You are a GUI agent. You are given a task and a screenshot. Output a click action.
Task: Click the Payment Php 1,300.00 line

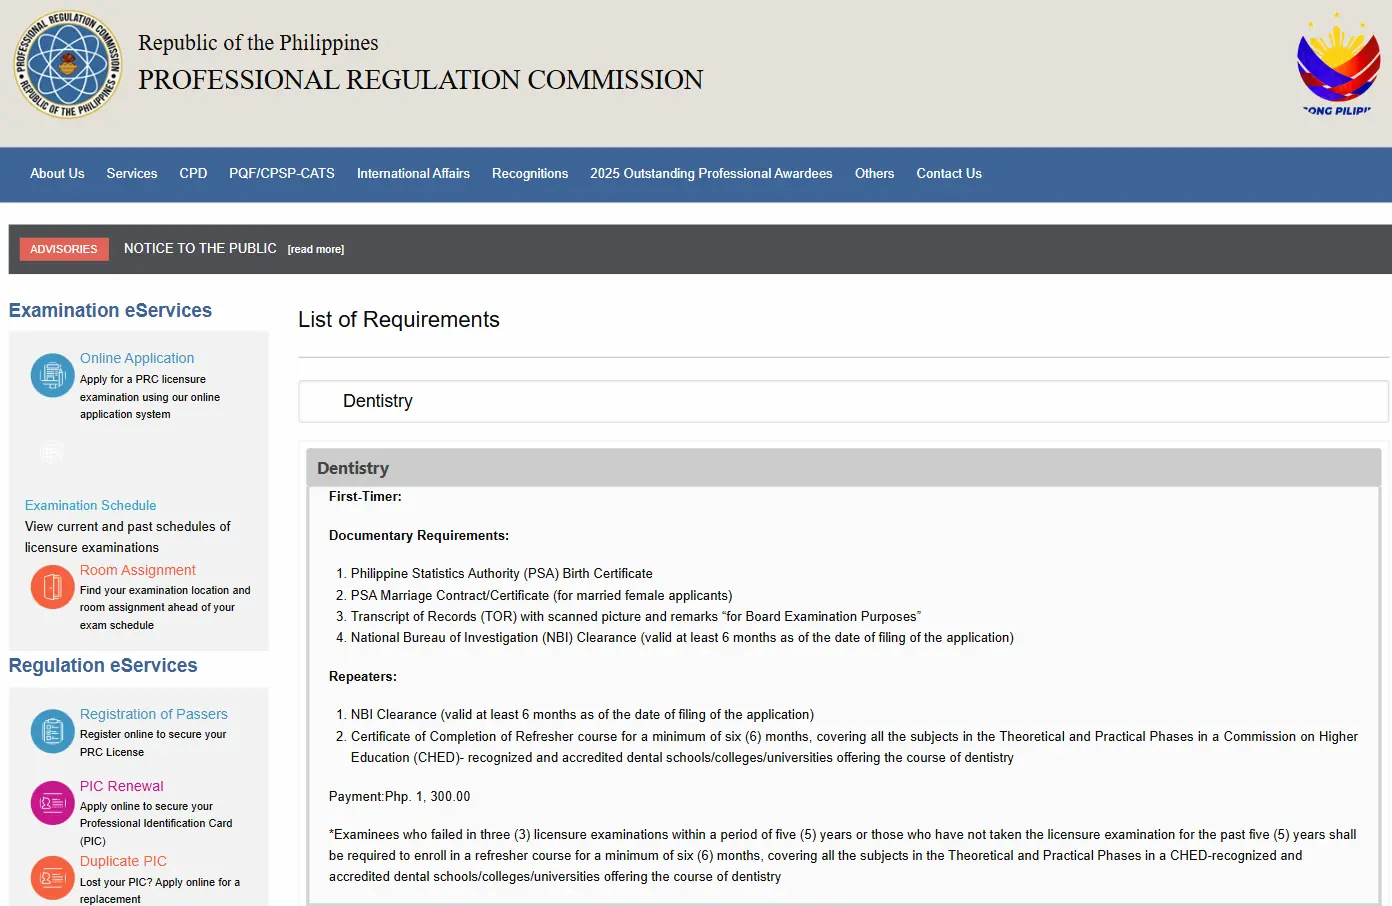pyautogui.click(x=399, y=796)
